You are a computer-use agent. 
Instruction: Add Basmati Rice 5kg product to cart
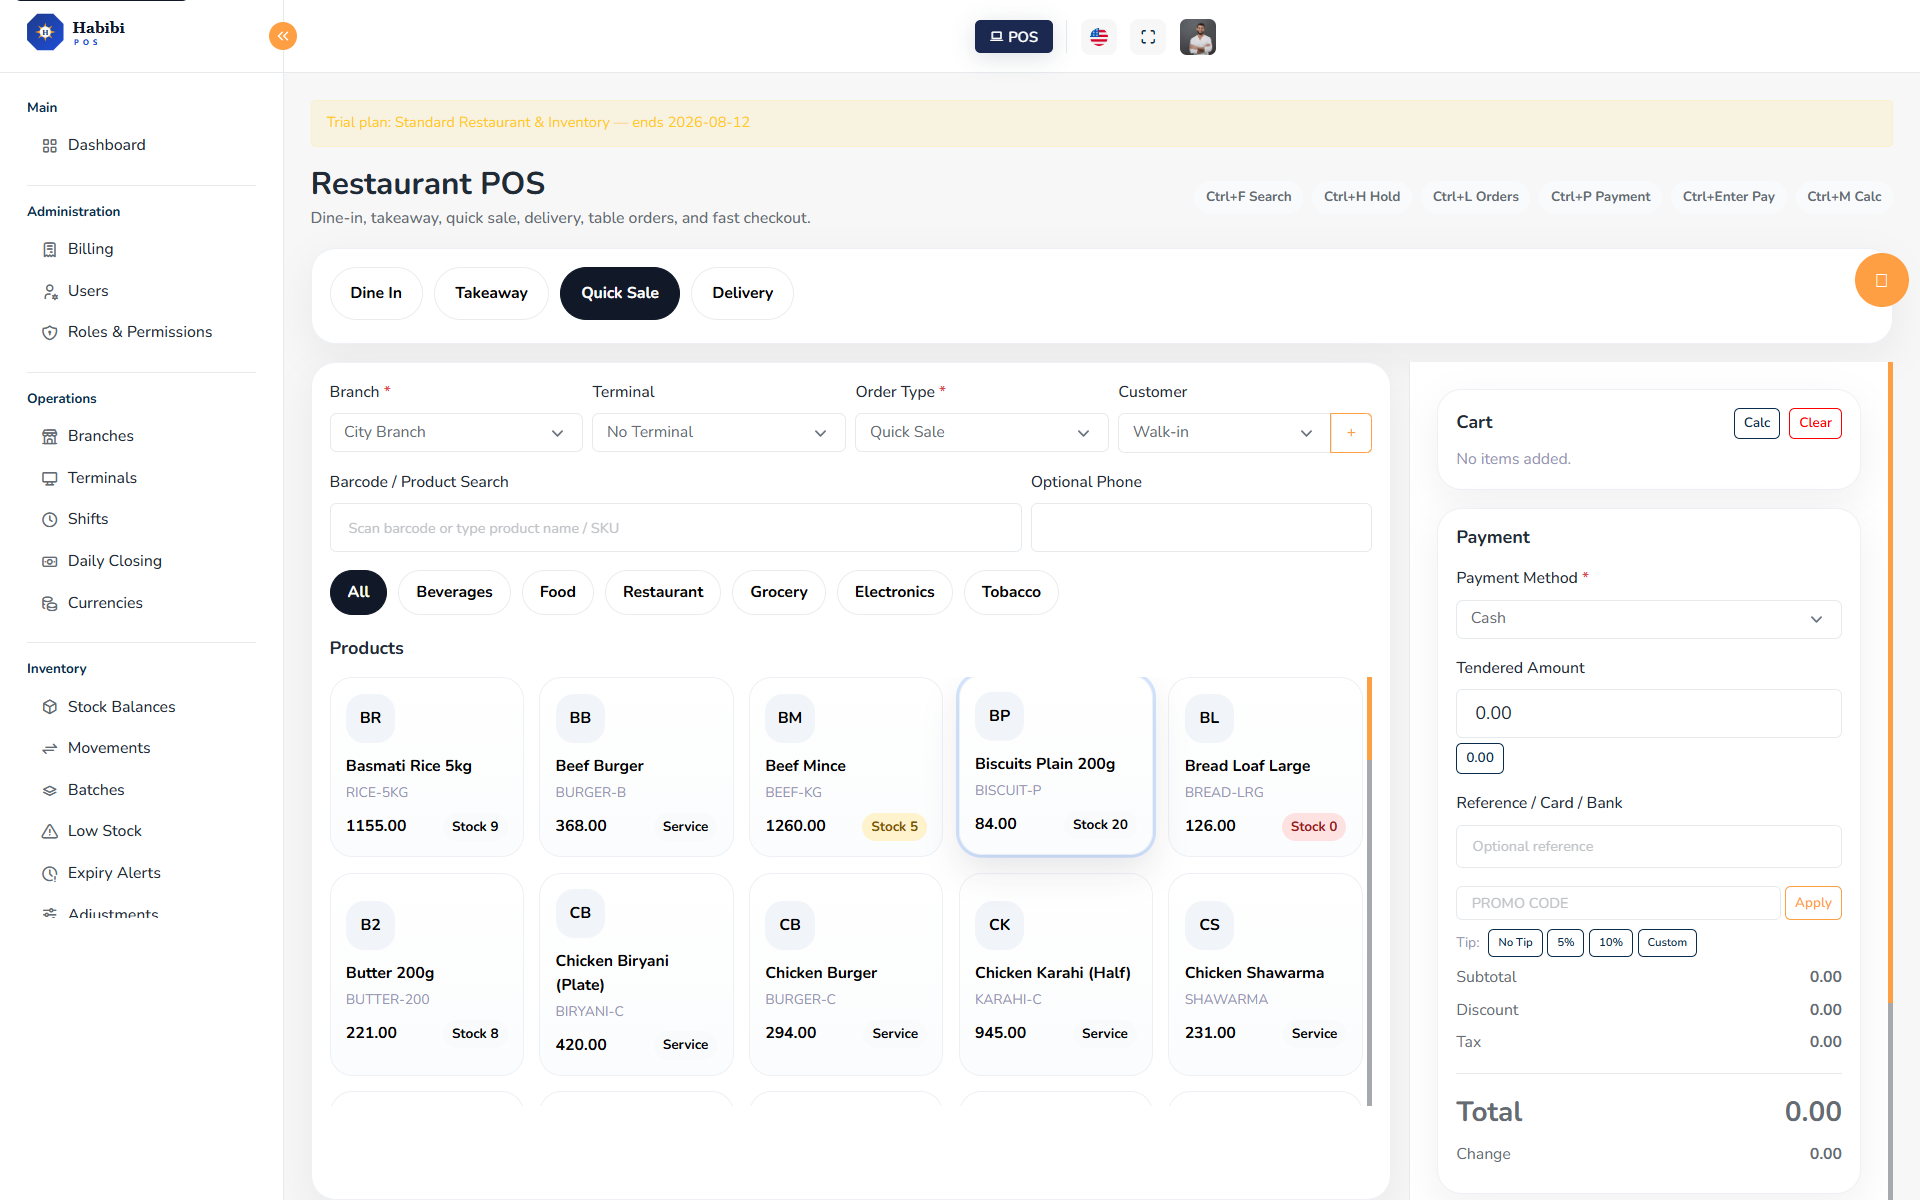(427, 767)
